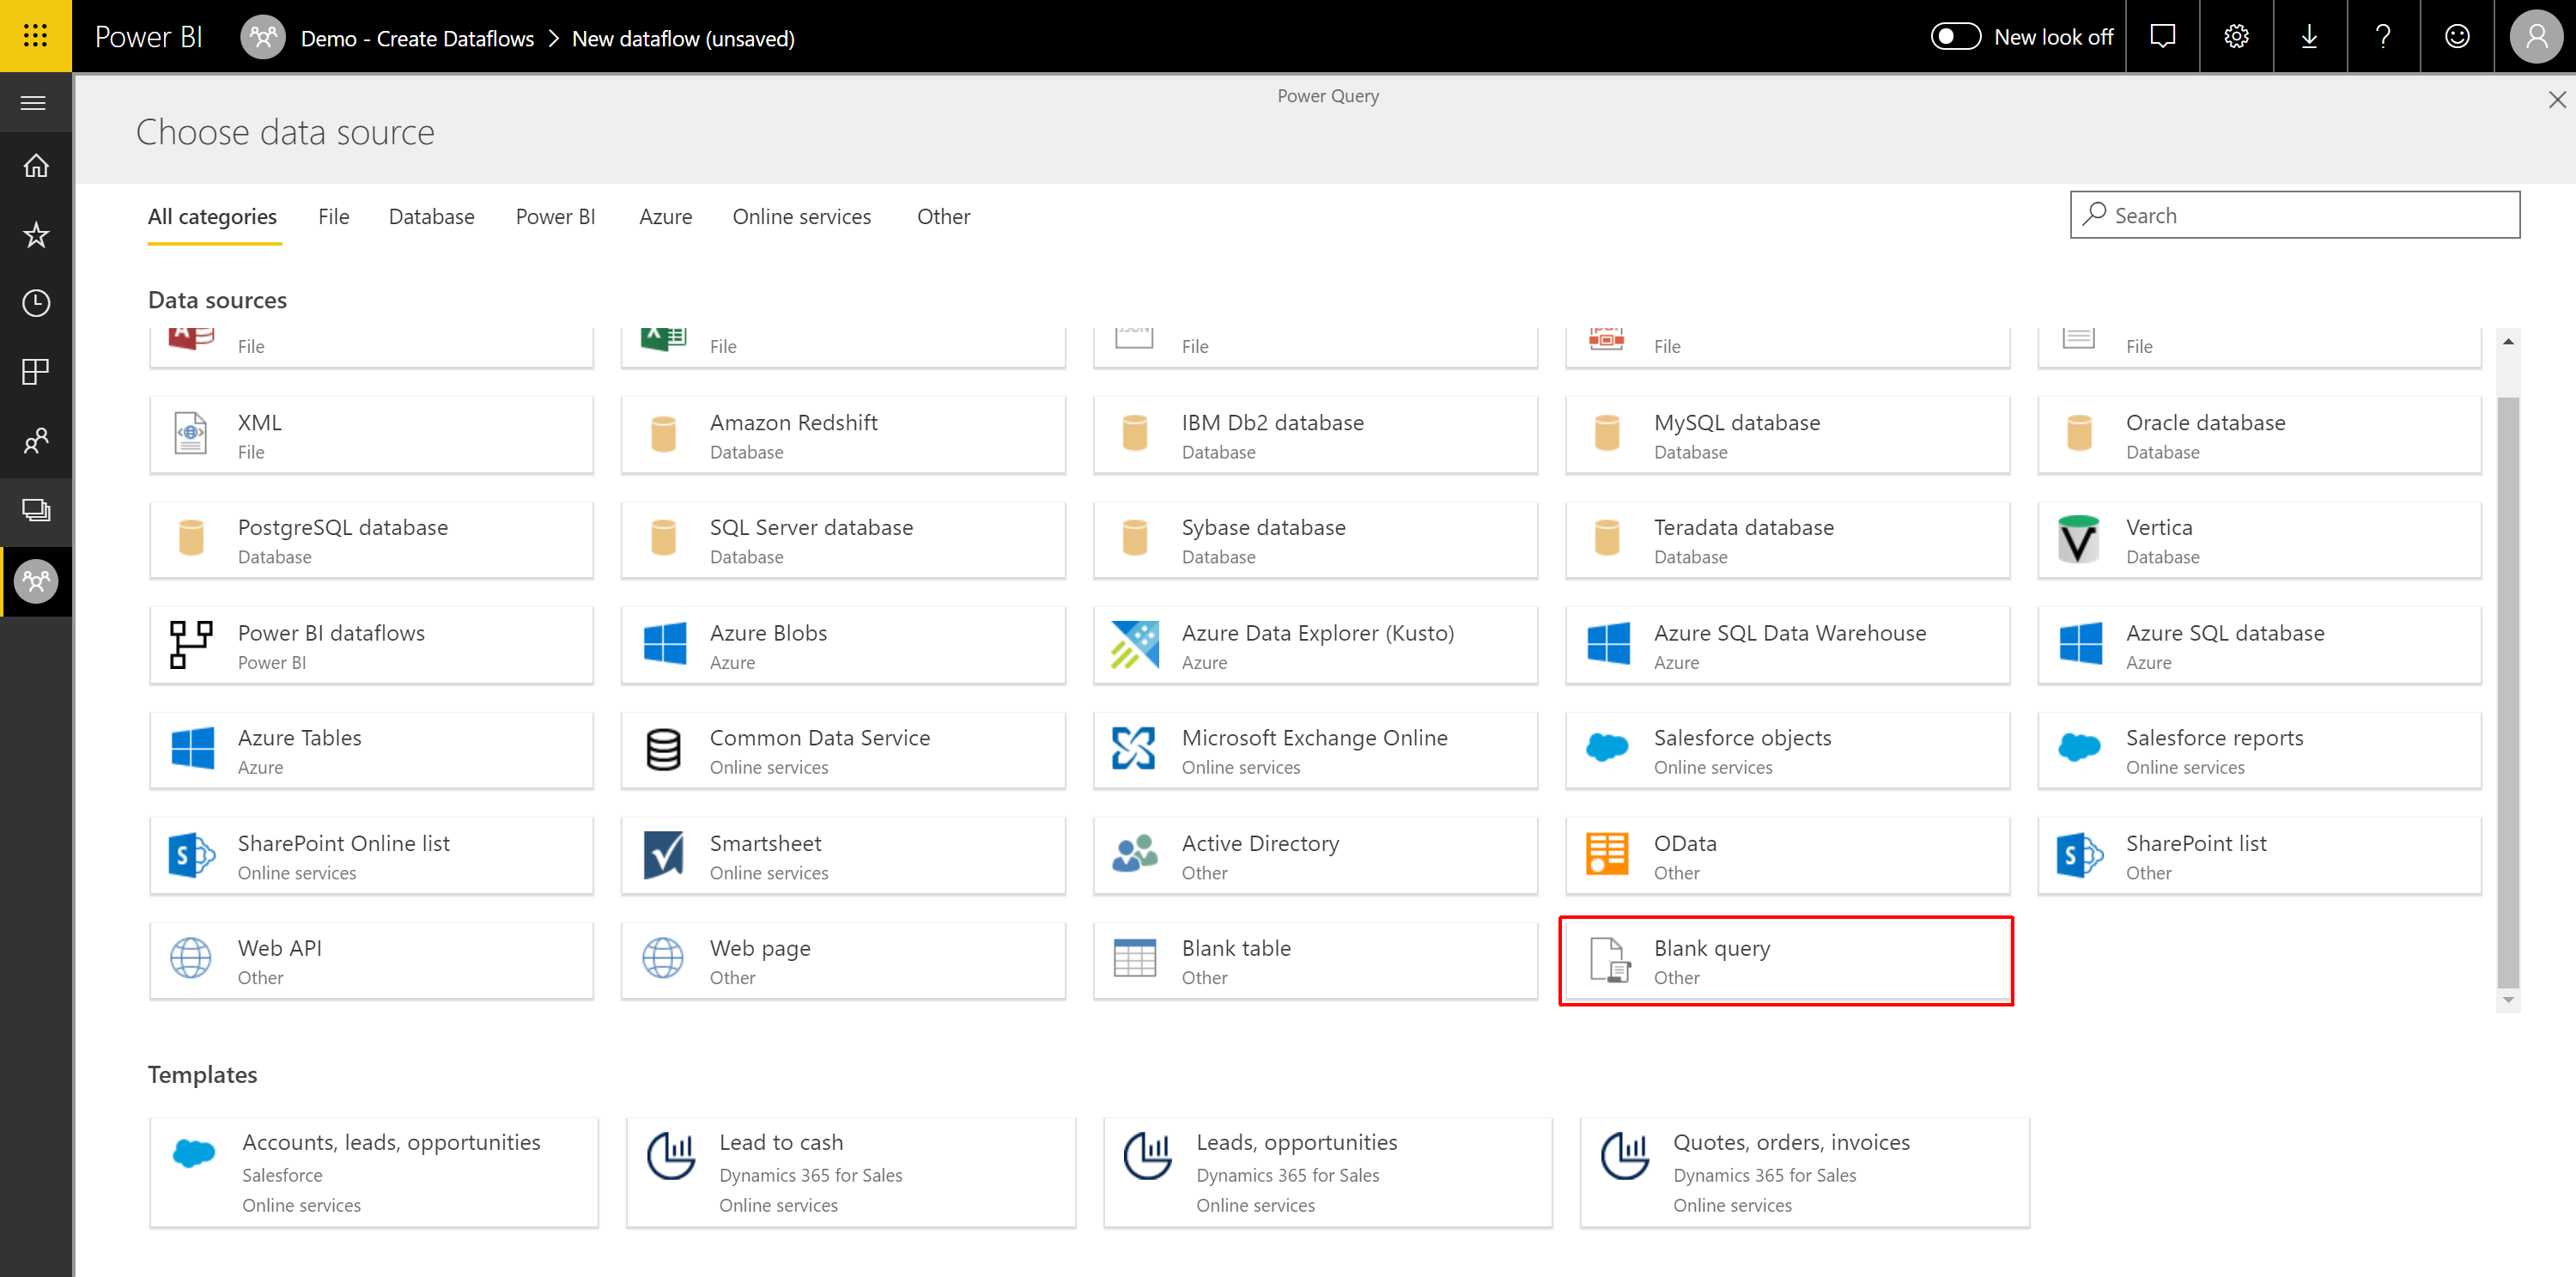The height and width of the screenshot is (1277, 2576).
Task: Click the Azure Data Explorer Kusto icon
Action: click(x=1134, y=644)
